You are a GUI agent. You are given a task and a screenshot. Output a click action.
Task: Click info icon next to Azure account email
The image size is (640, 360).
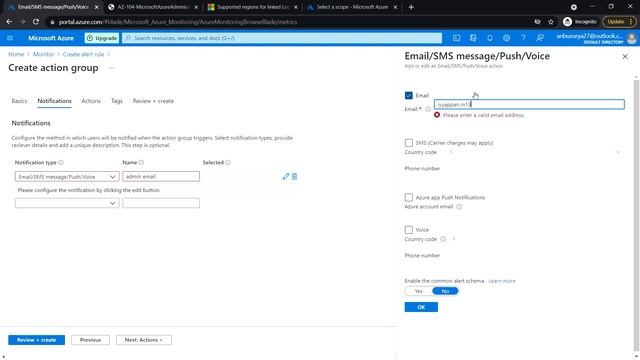click(459, 207)
